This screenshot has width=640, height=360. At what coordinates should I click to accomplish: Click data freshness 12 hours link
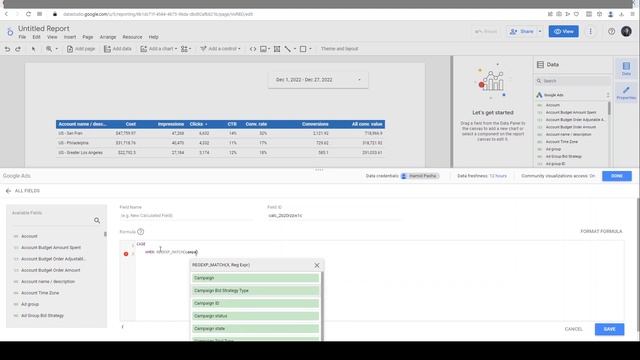coord(498,176)
